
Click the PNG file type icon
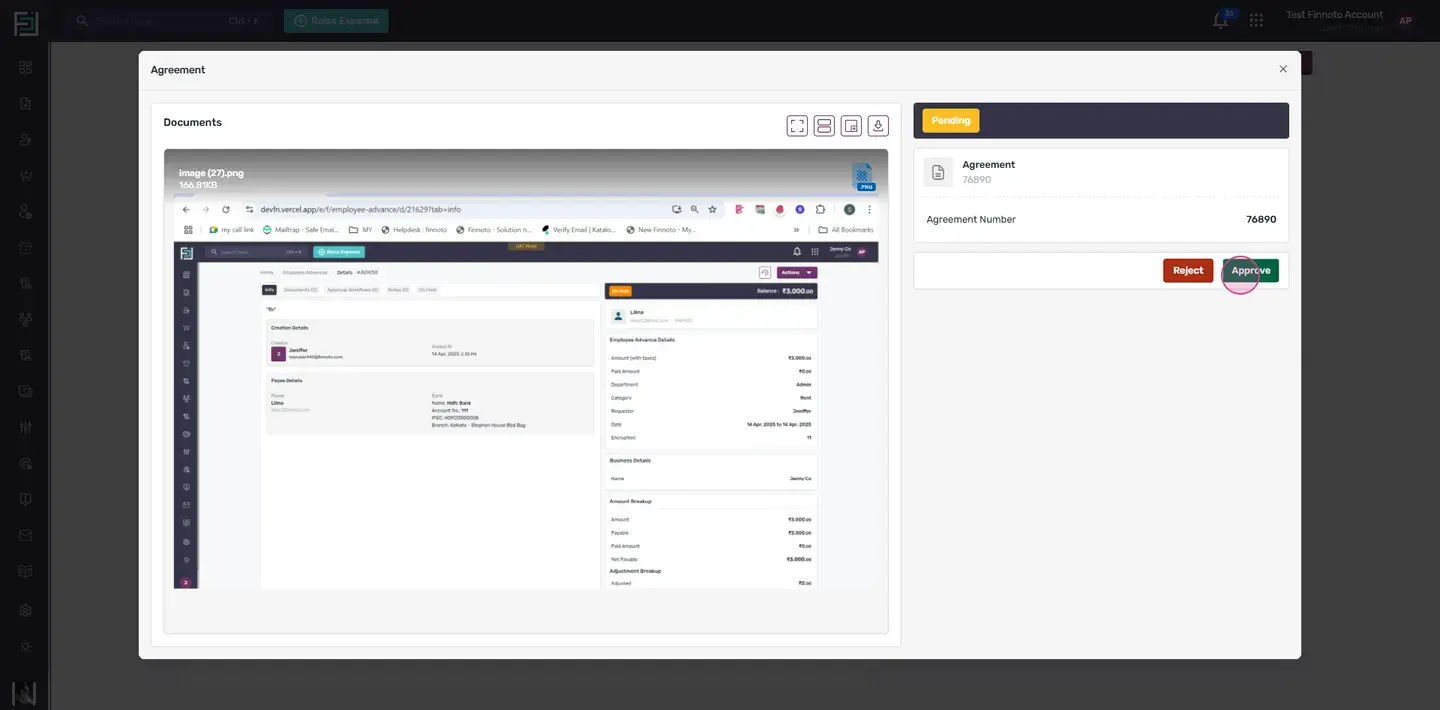coord(863,177)
